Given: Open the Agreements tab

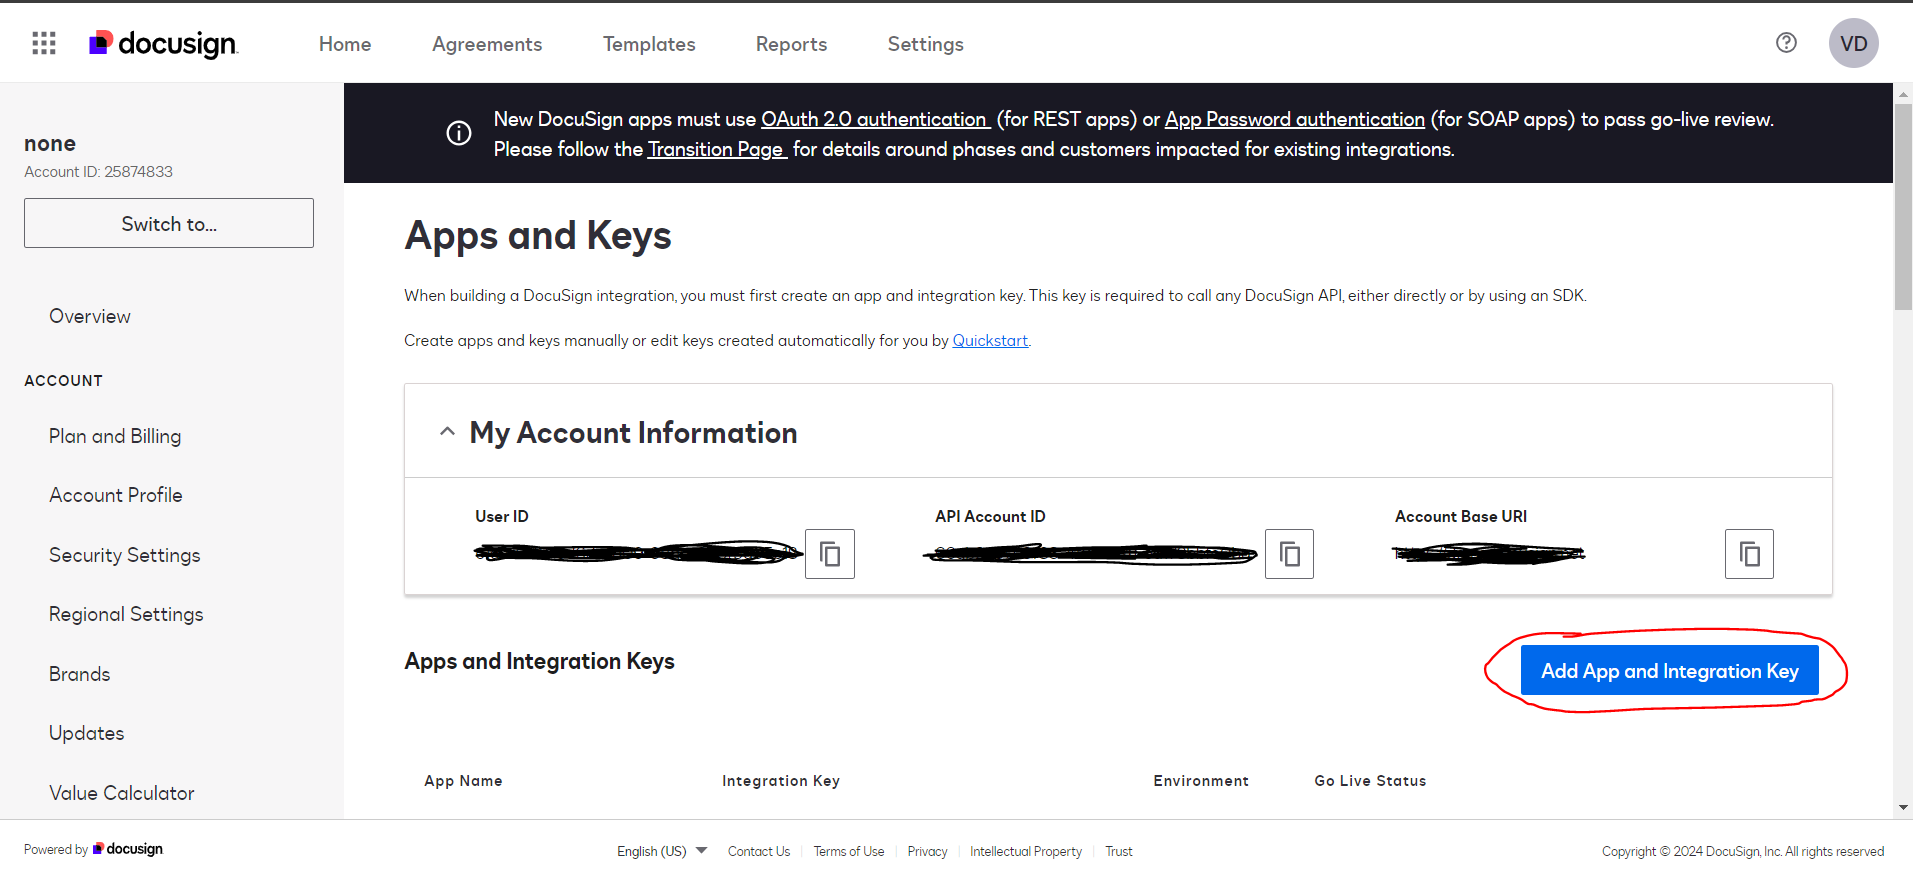Looking at the screenshot, I should [487, 44].
